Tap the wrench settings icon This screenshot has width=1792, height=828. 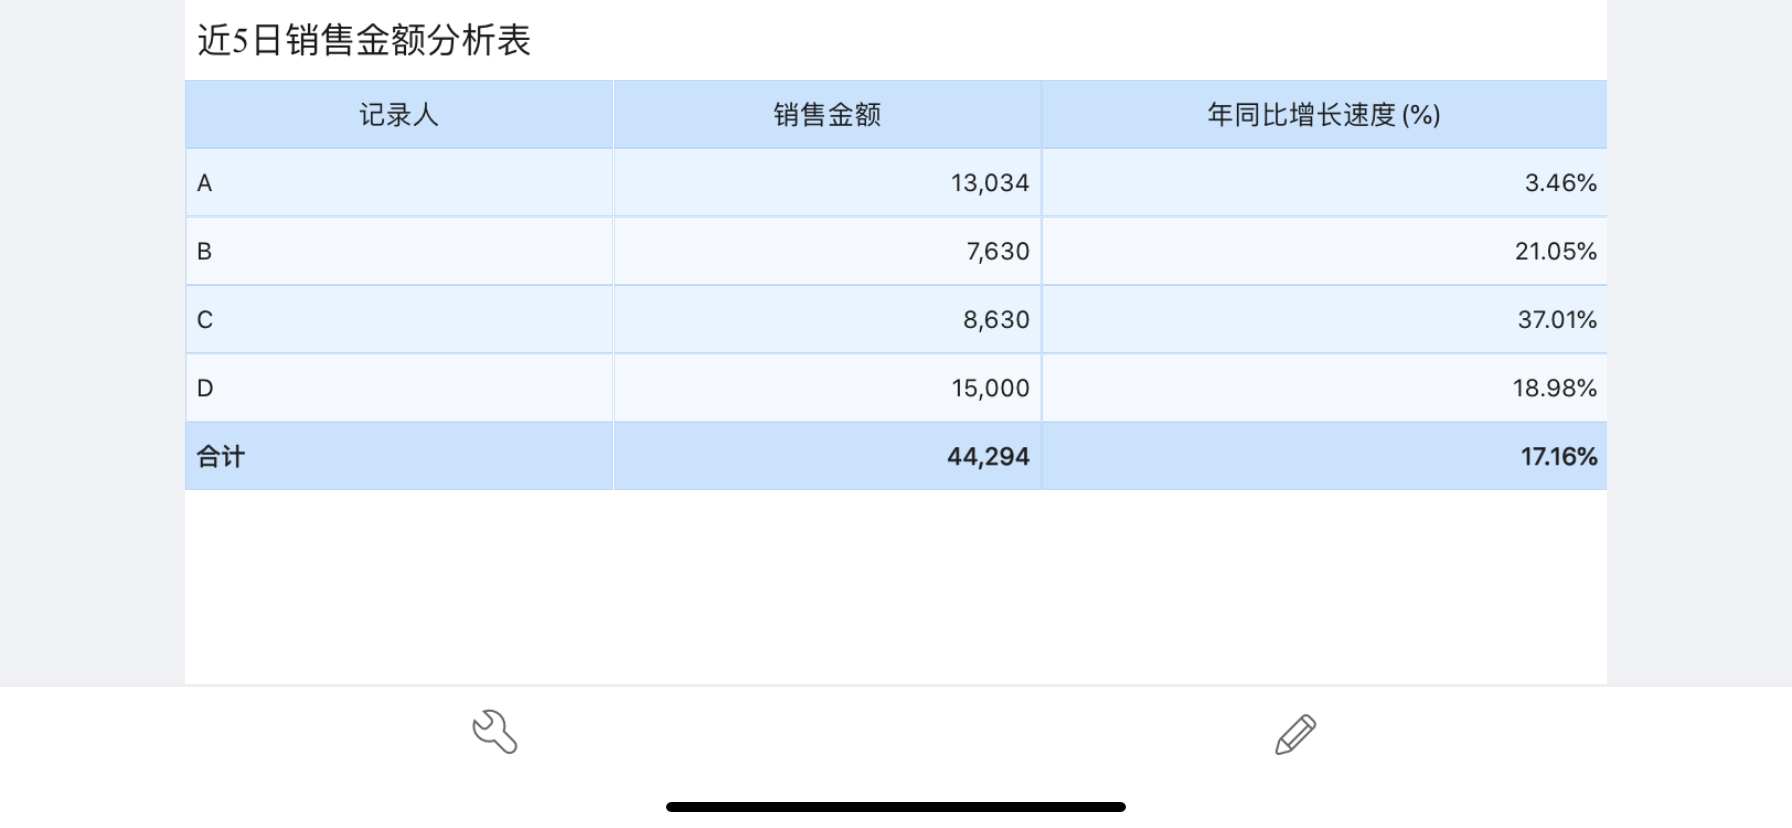pos(495,732)
